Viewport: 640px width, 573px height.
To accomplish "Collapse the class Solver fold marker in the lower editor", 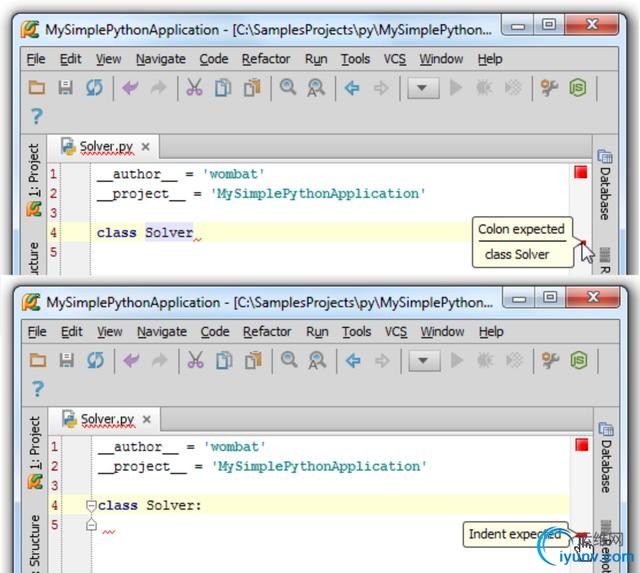I will [91, 506].
